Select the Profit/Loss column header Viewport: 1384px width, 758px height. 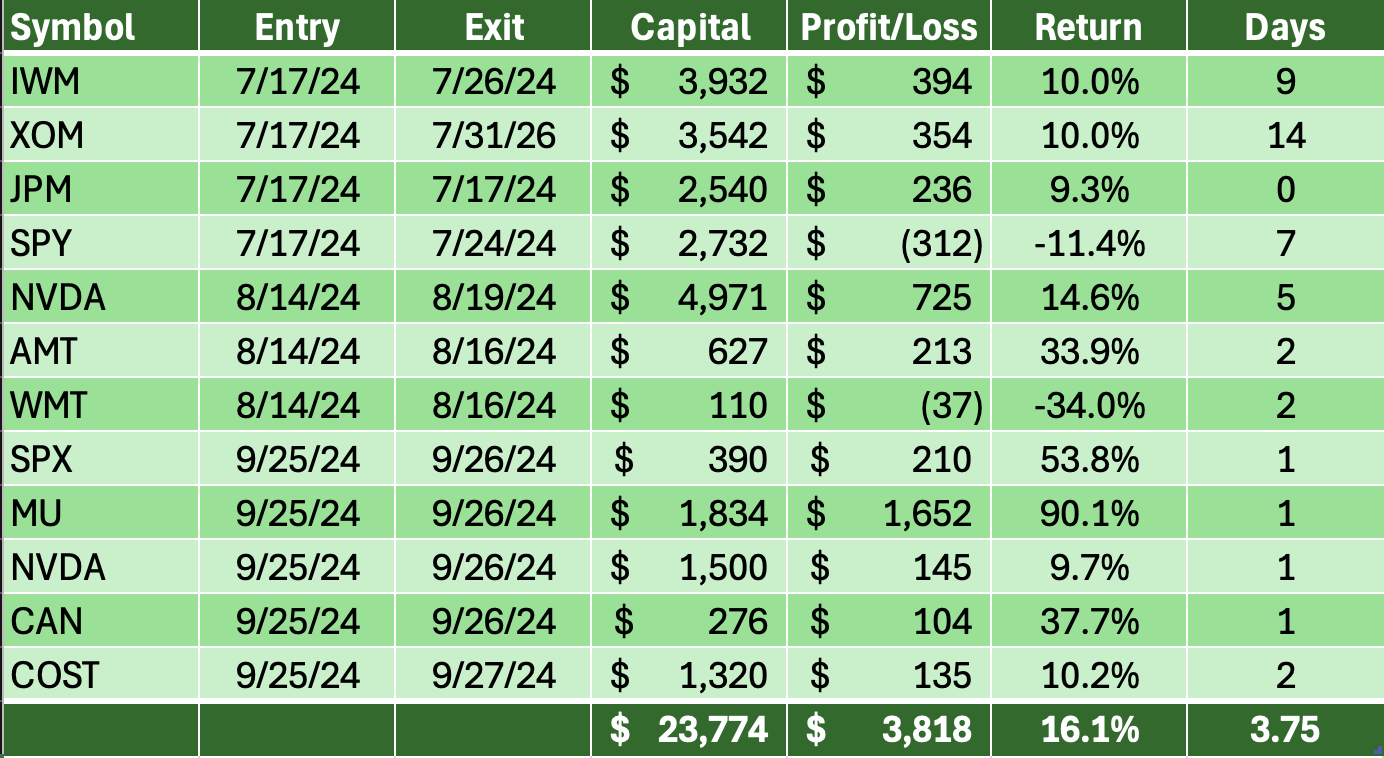[889, 27]
